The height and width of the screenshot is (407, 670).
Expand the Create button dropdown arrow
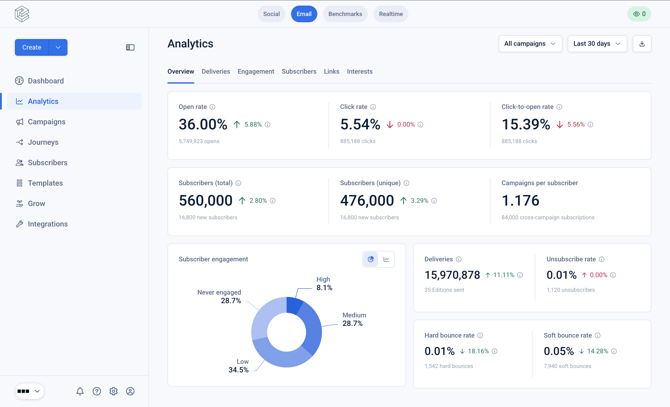[58, 47]
